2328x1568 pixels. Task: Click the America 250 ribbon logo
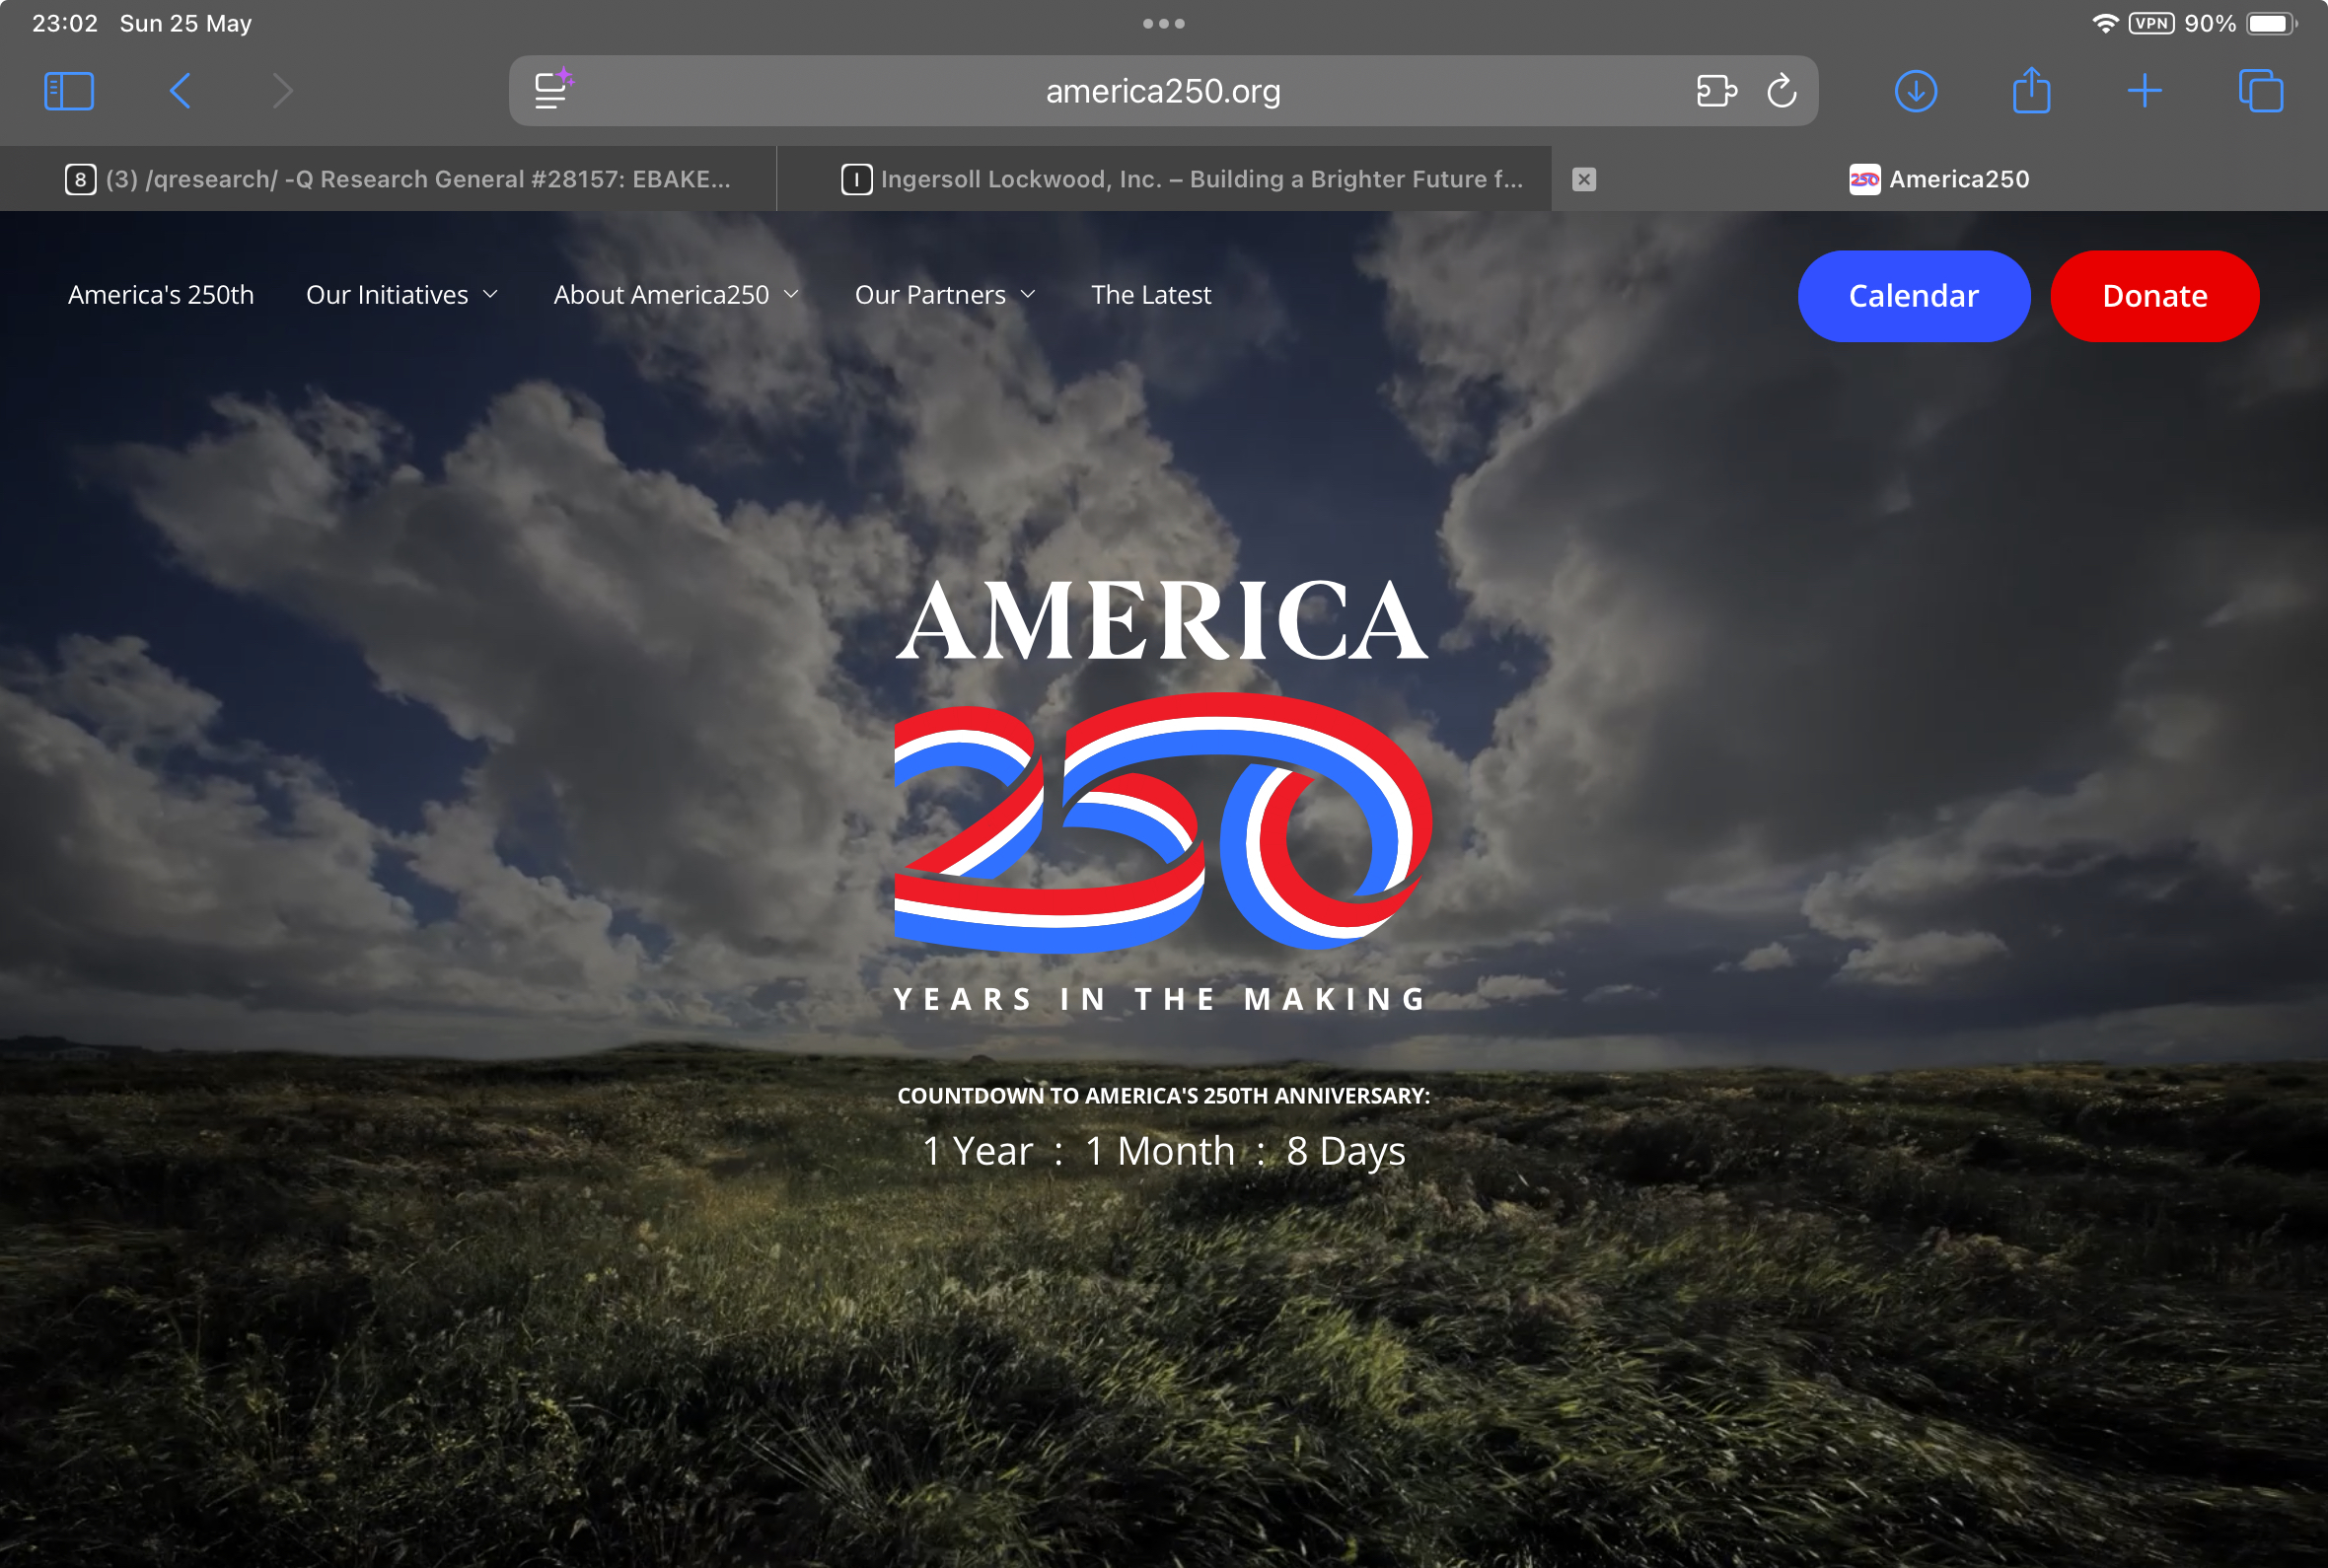1163,821
